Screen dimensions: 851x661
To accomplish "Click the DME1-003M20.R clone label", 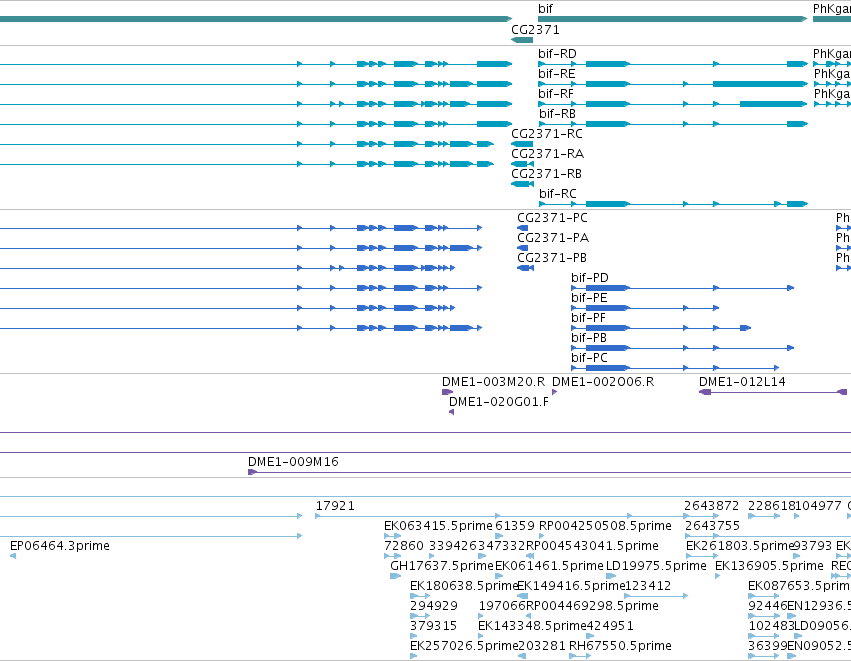I will click(x=493, y=382).
